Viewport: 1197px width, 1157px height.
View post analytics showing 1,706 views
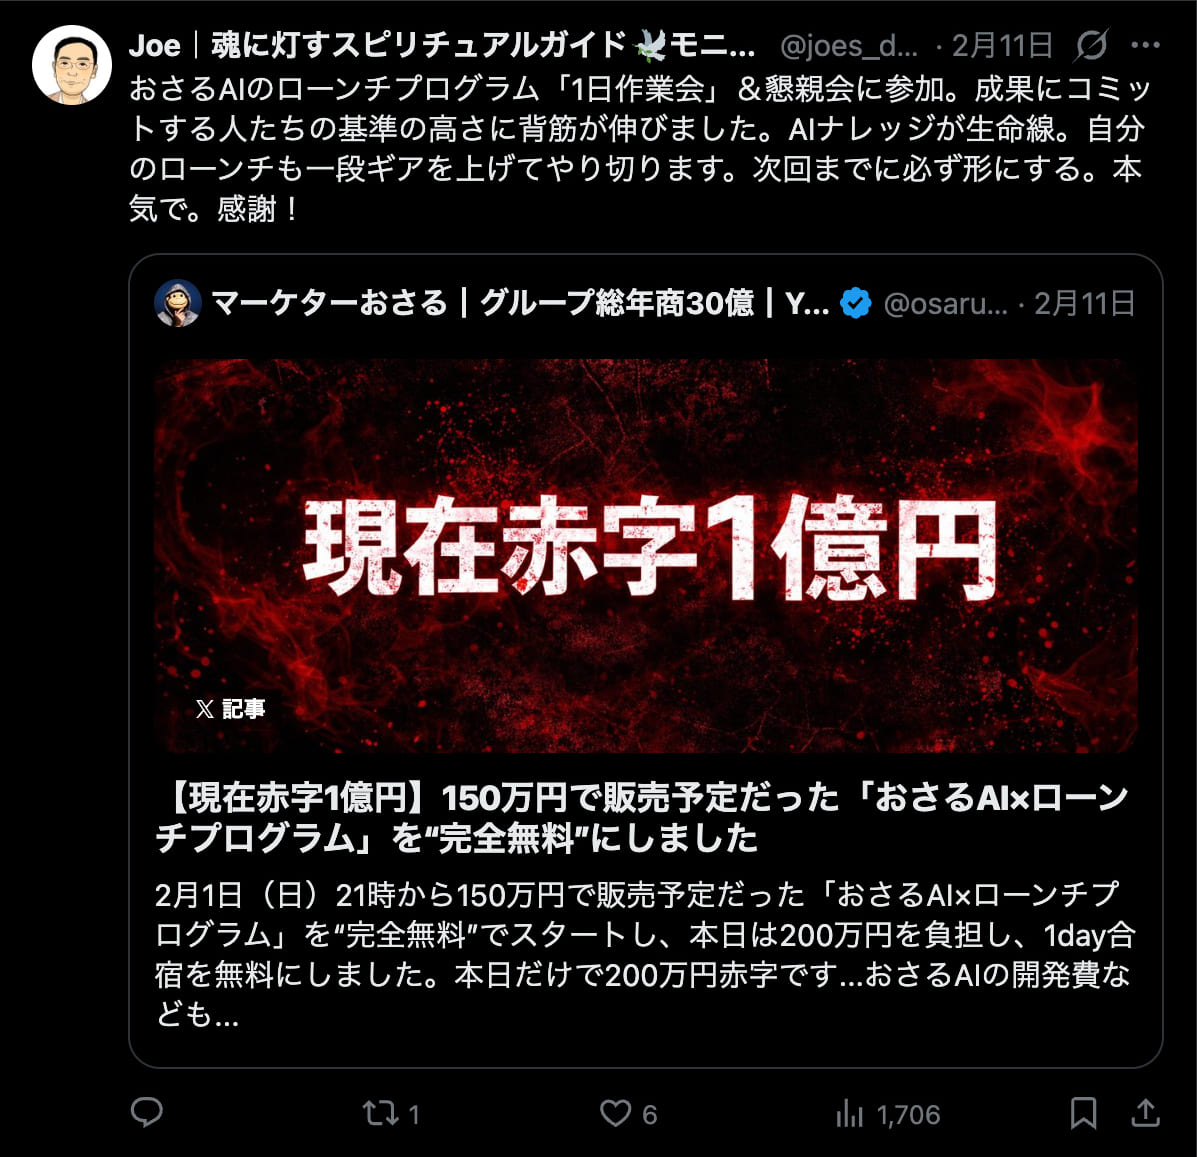pyautogui.click(x=888, y=1115)
